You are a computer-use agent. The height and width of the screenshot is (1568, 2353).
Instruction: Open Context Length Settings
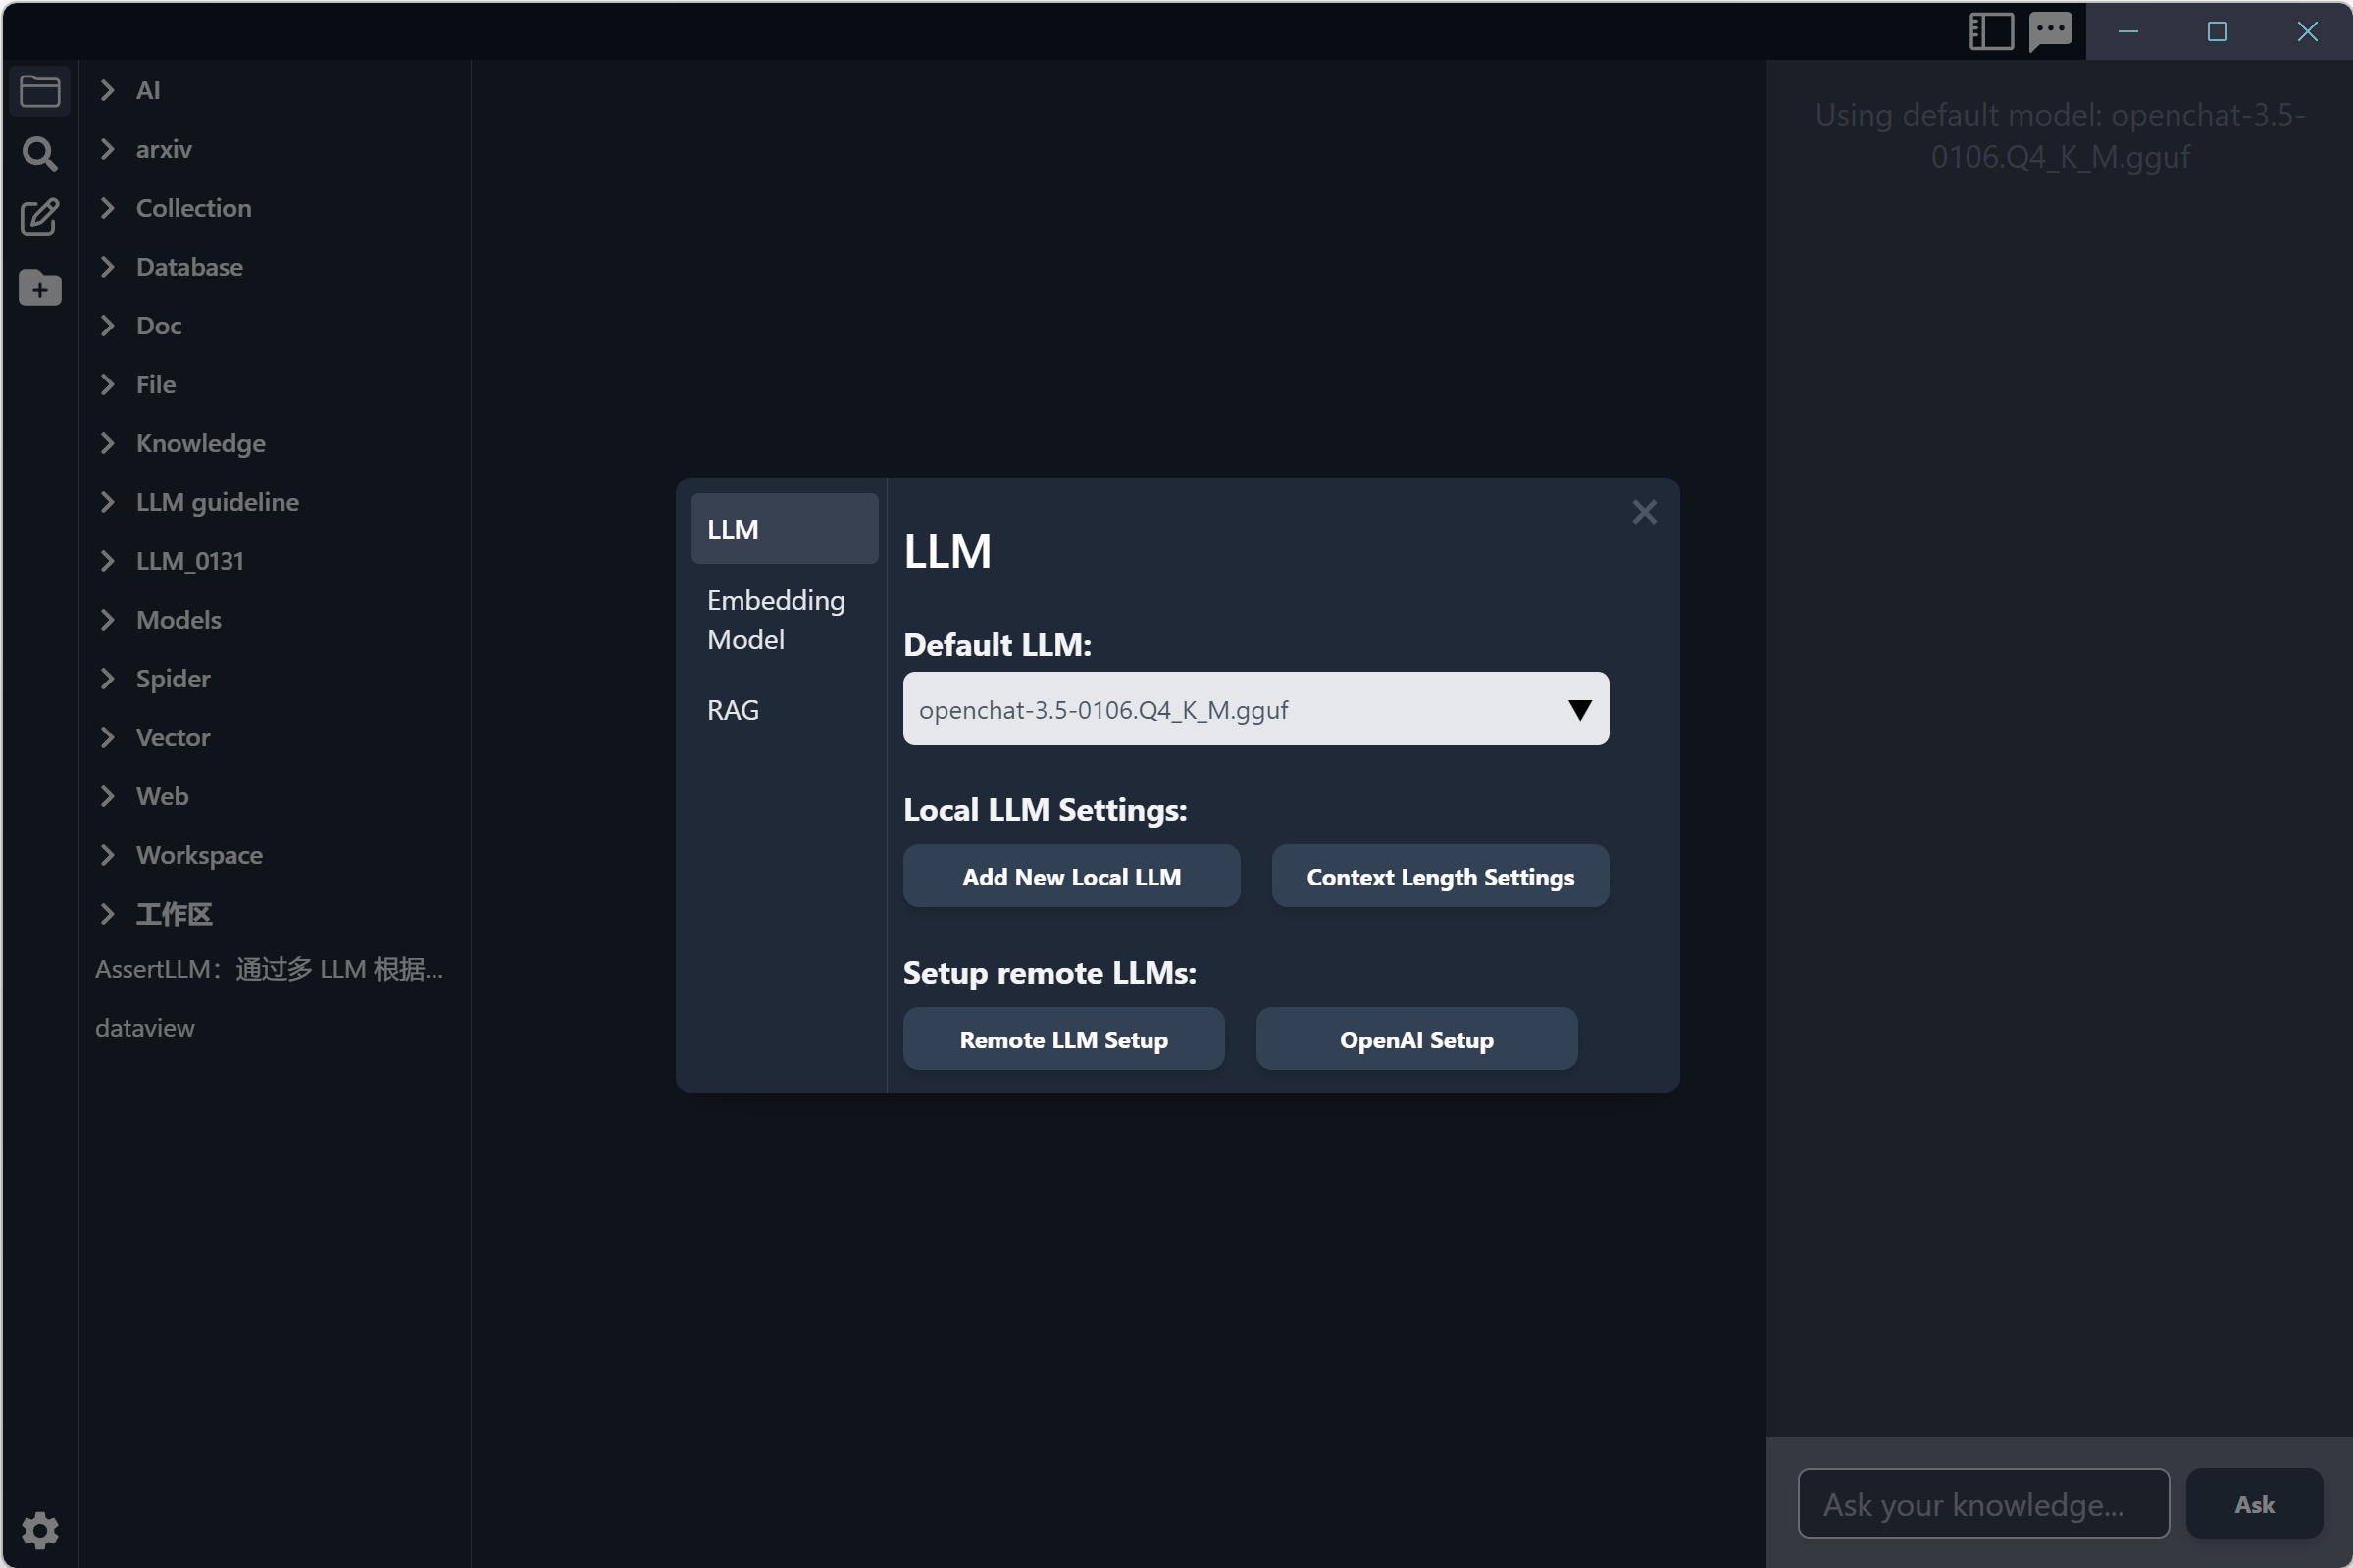pyautogui.click(x=1439, y=877)
